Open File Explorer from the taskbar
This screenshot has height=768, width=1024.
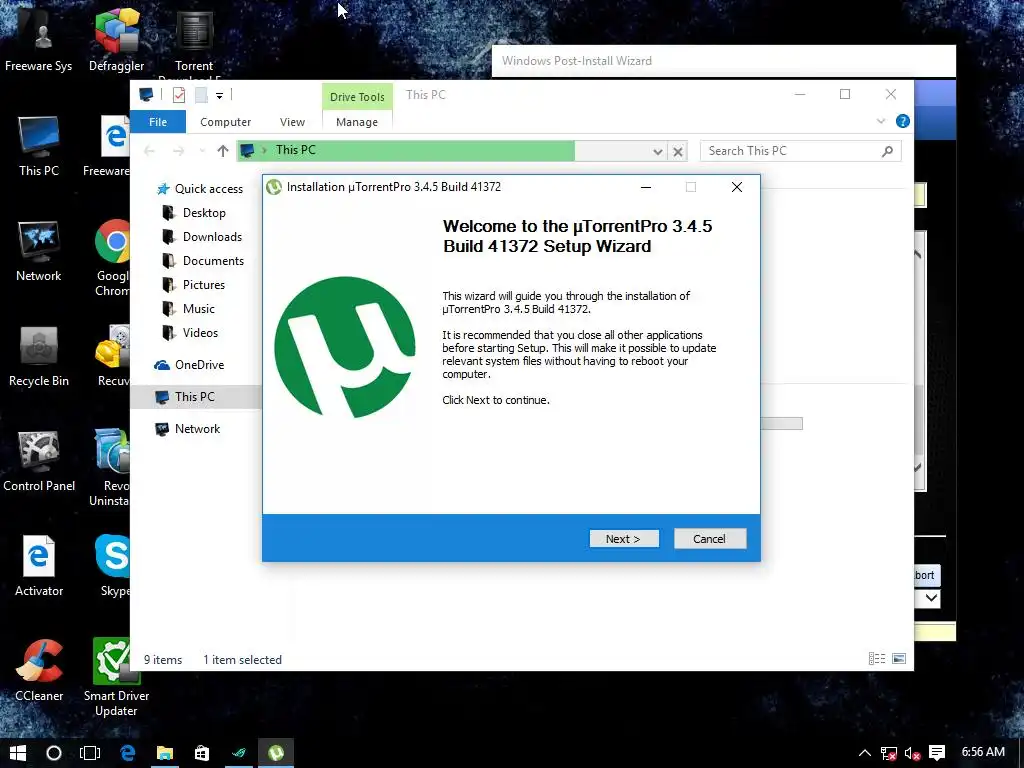click(x=165, y=753)
